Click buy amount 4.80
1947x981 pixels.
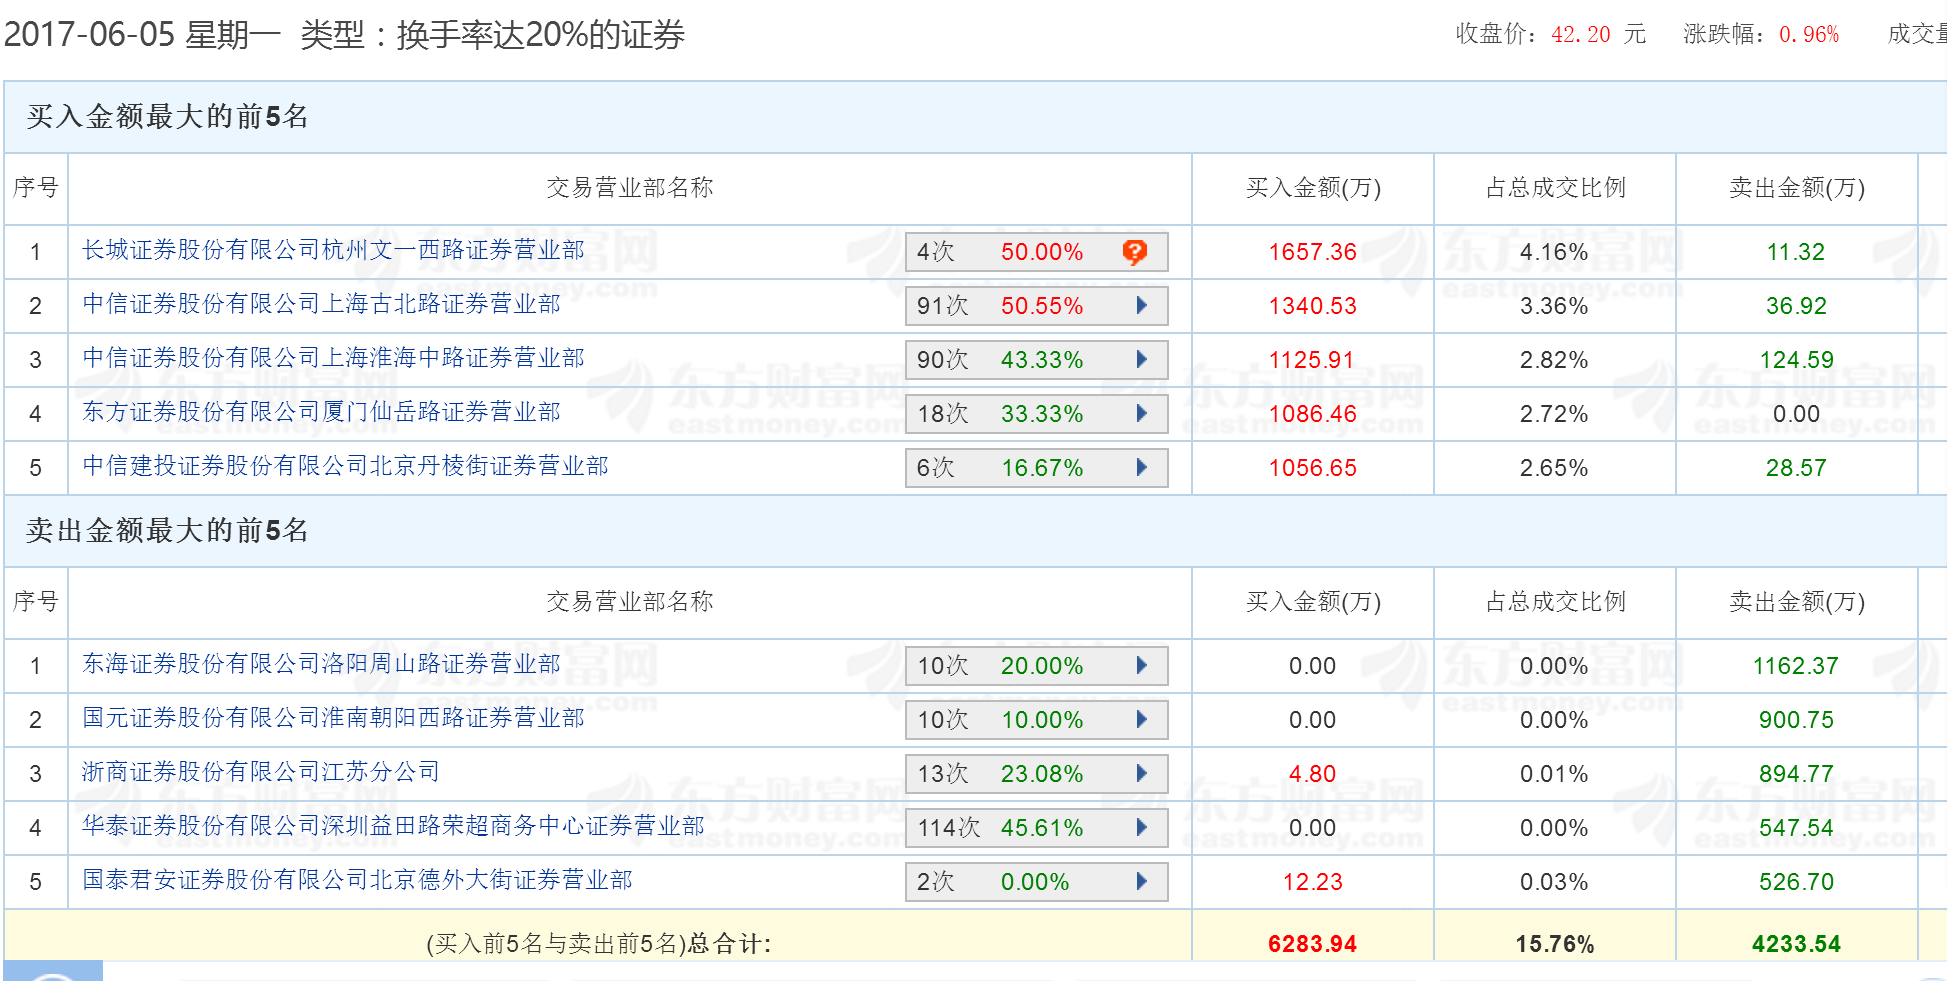[x=1312, y=774]
